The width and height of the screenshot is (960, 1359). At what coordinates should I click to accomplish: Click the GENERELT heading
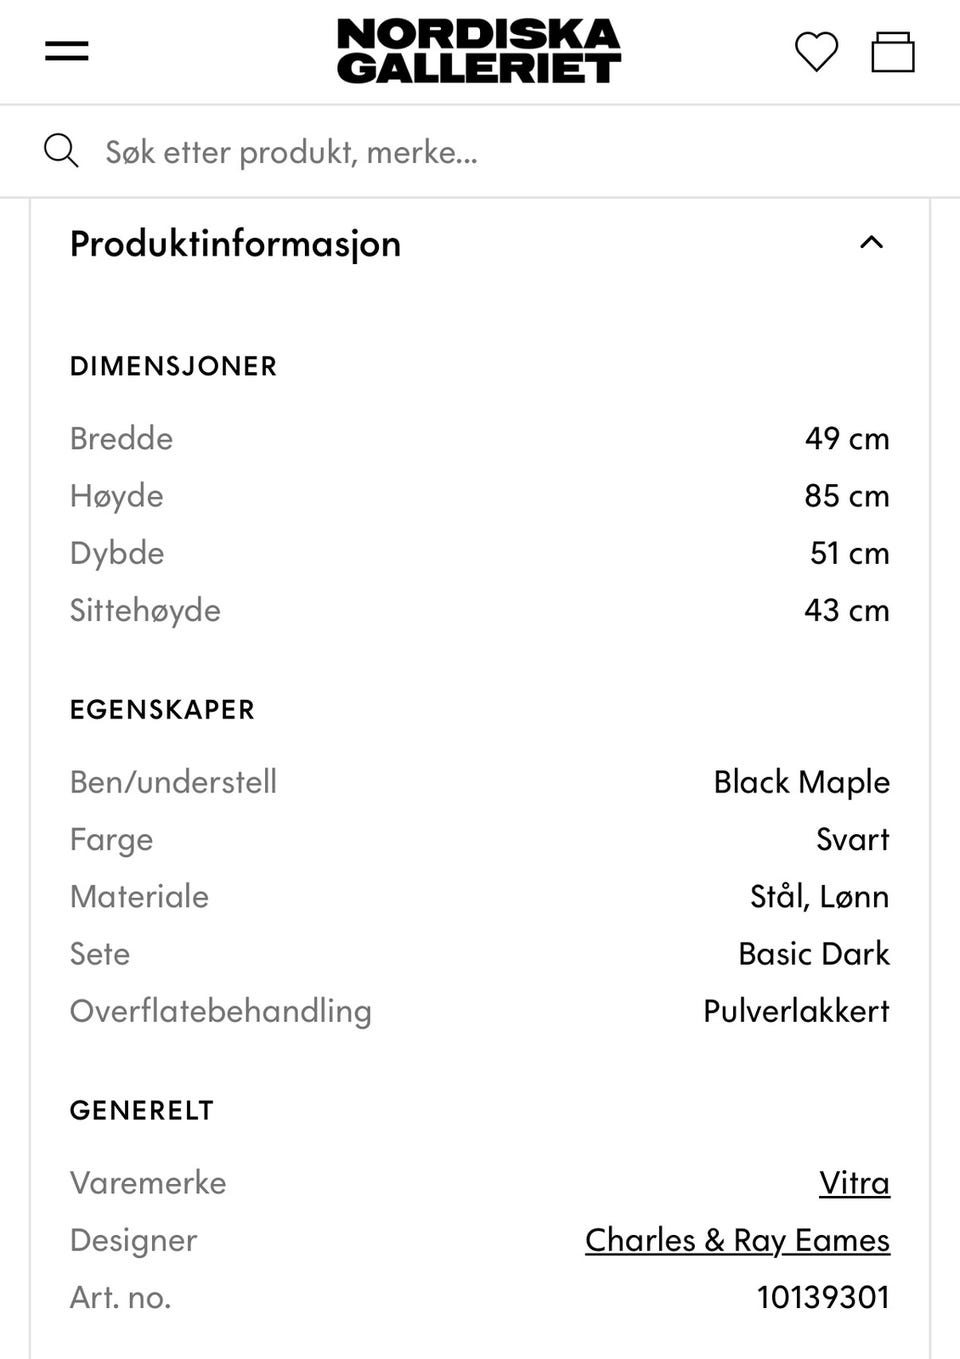142,1110
